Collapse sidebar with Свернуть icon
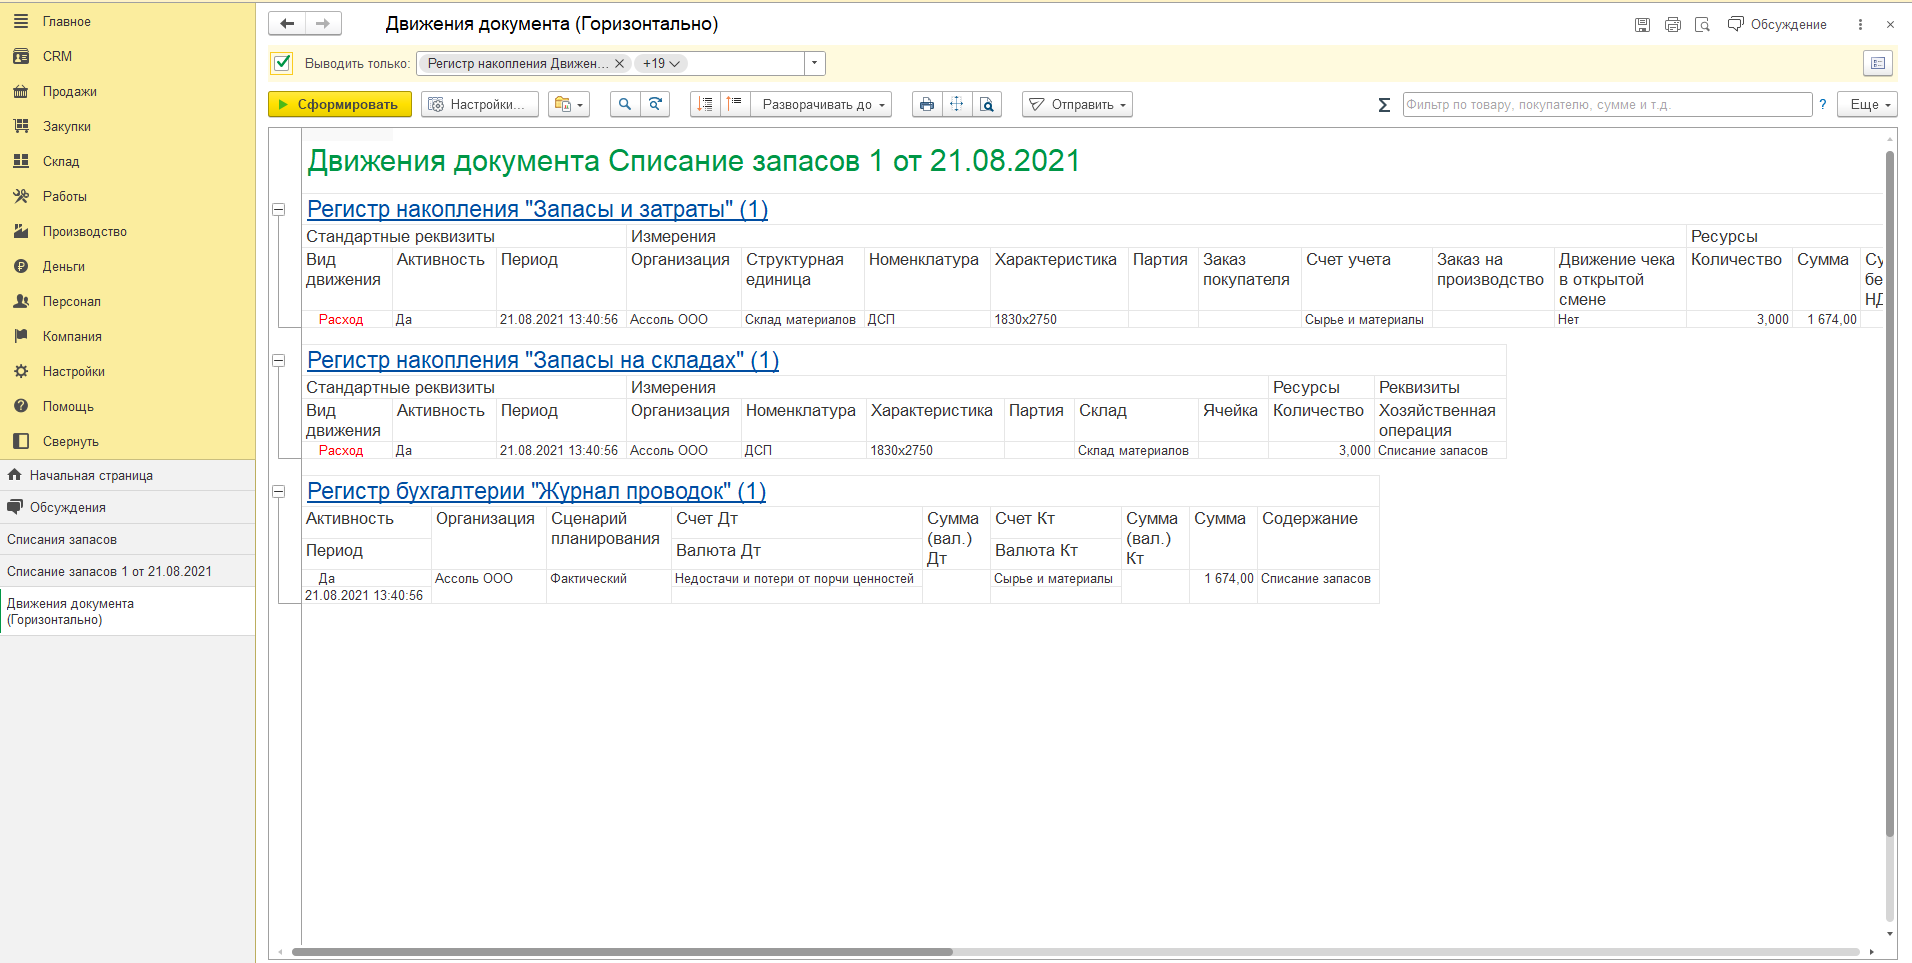Image resolution: width=1912 pixels, height=963 pixels. coord(21,441)
